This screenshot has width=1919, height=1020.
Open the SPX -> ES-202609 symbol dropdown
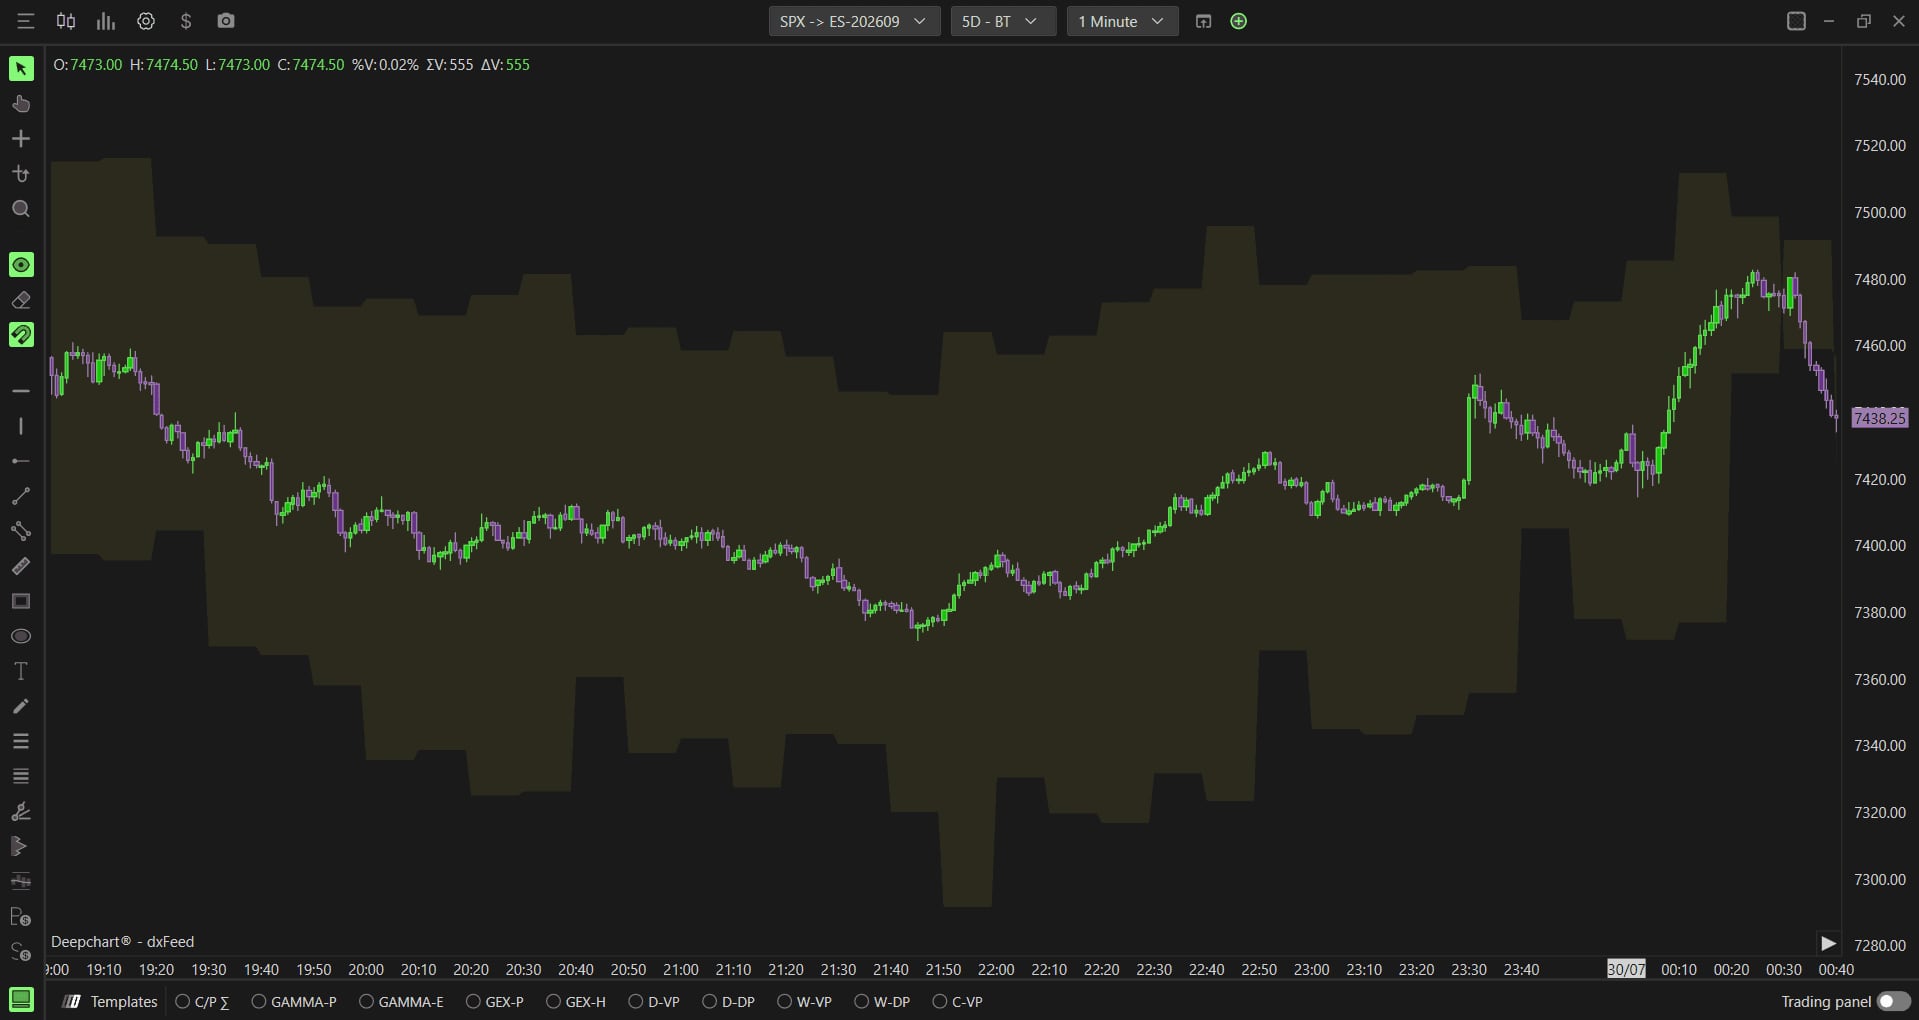pyautogui.click(x=854, y=21)
